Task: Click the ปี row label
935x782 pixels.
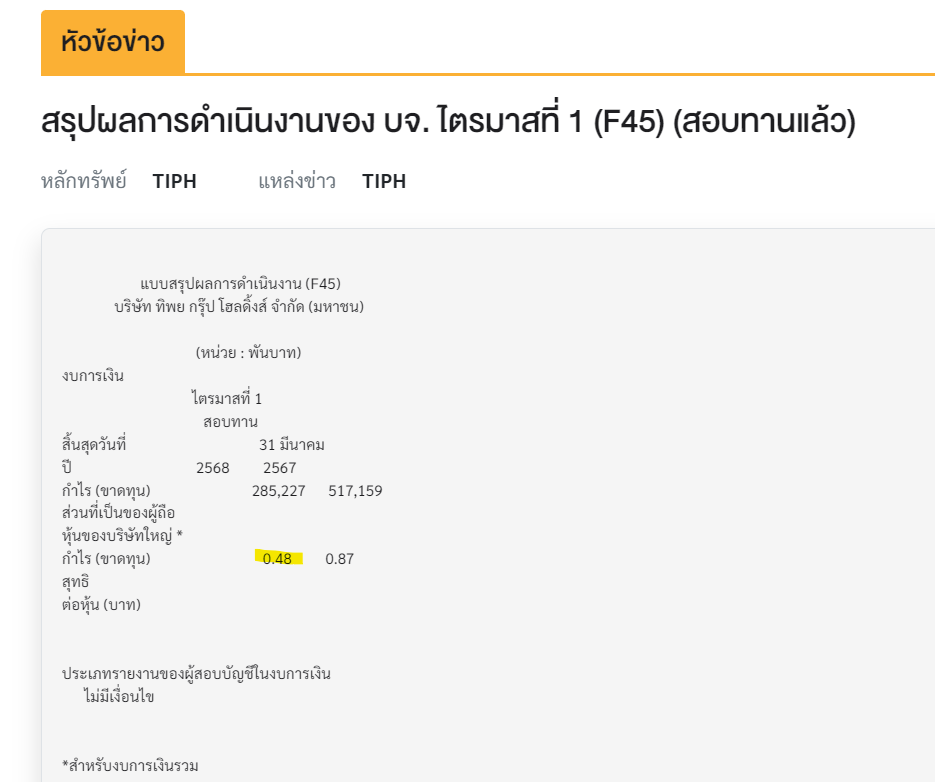Action: (x=66, y=467)
